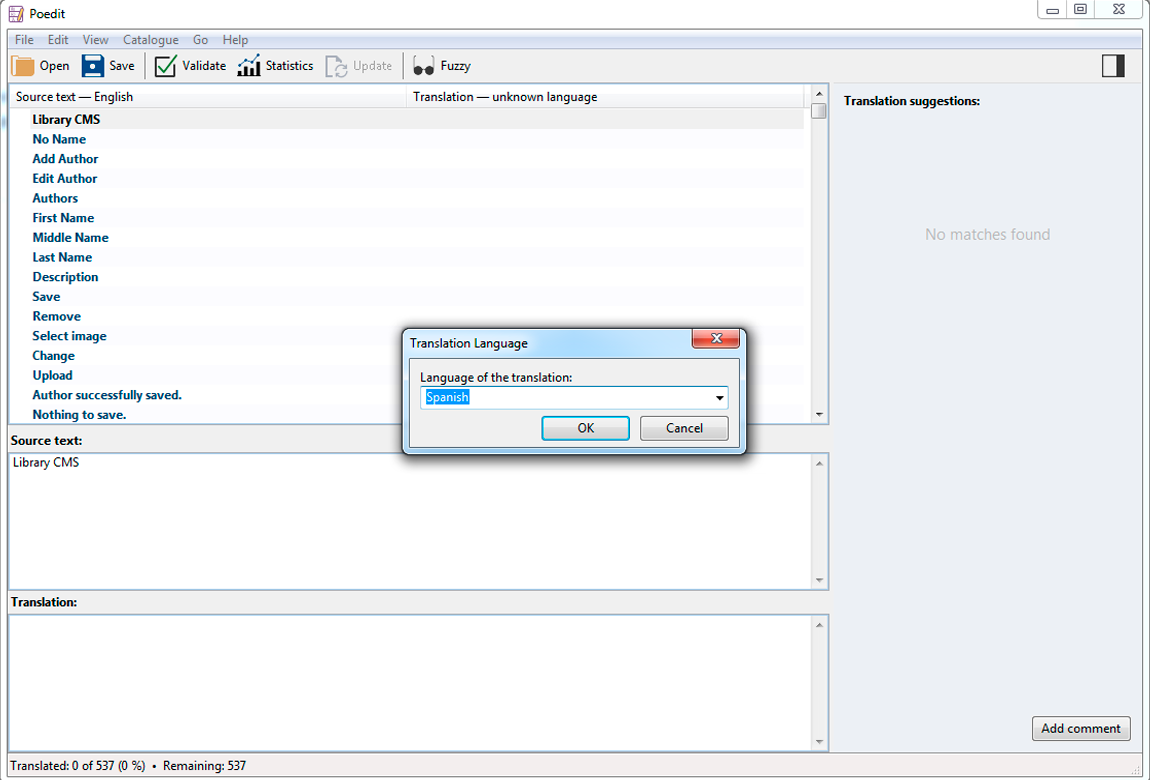Expand the translation language dropdown arrow
1150x780 pixels.
719,398
